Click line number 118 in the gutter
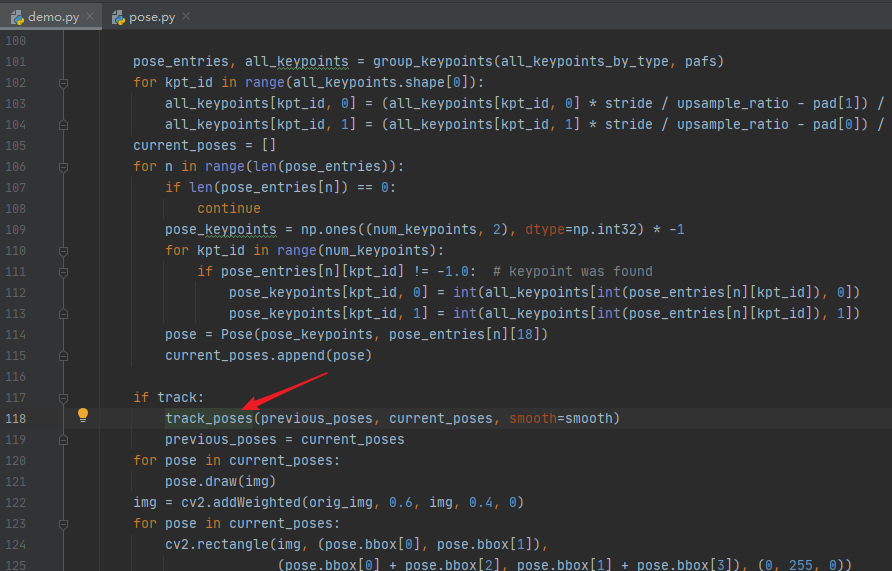The height and width of the screenshot is (571, 892). (x=15, y=419)
